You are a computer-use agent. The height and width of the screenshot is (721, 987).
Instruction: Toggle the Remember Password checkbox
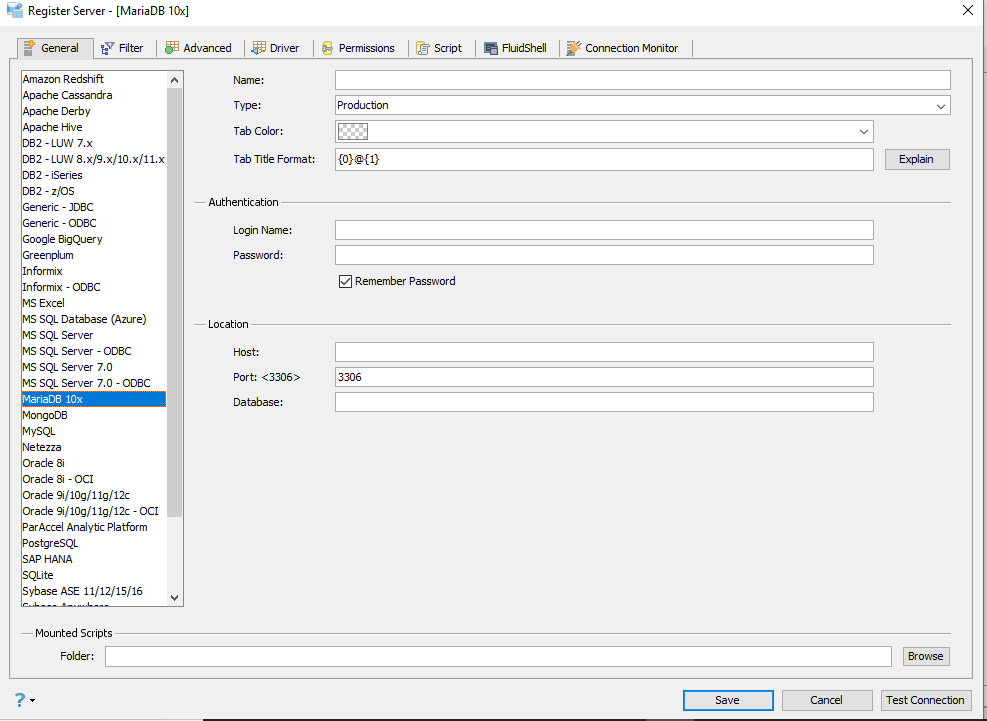coord(345,281)
